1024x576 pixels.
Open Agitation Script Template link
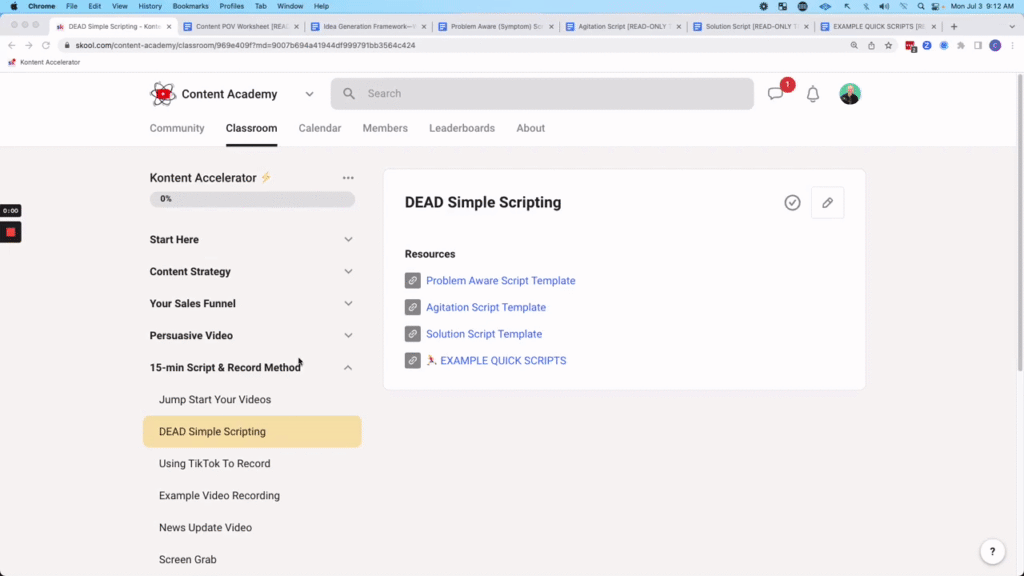point(486,307)
